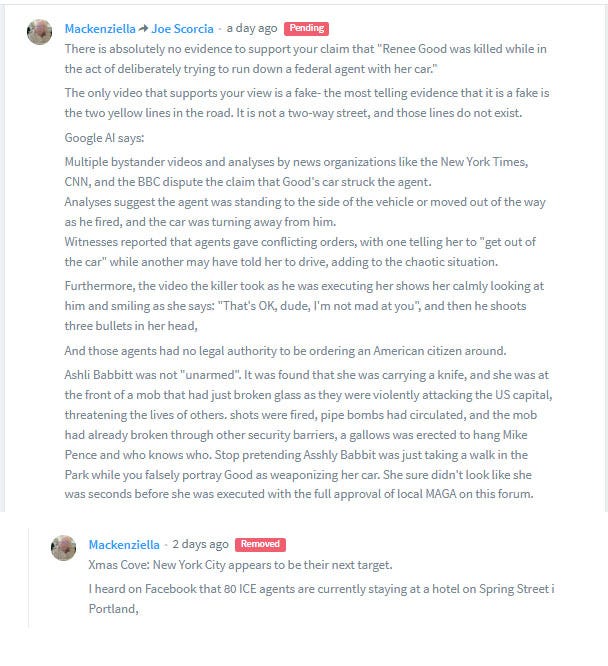Click the sentence about agents' legal authority
The image size is (608, 666).
(285, 351)
